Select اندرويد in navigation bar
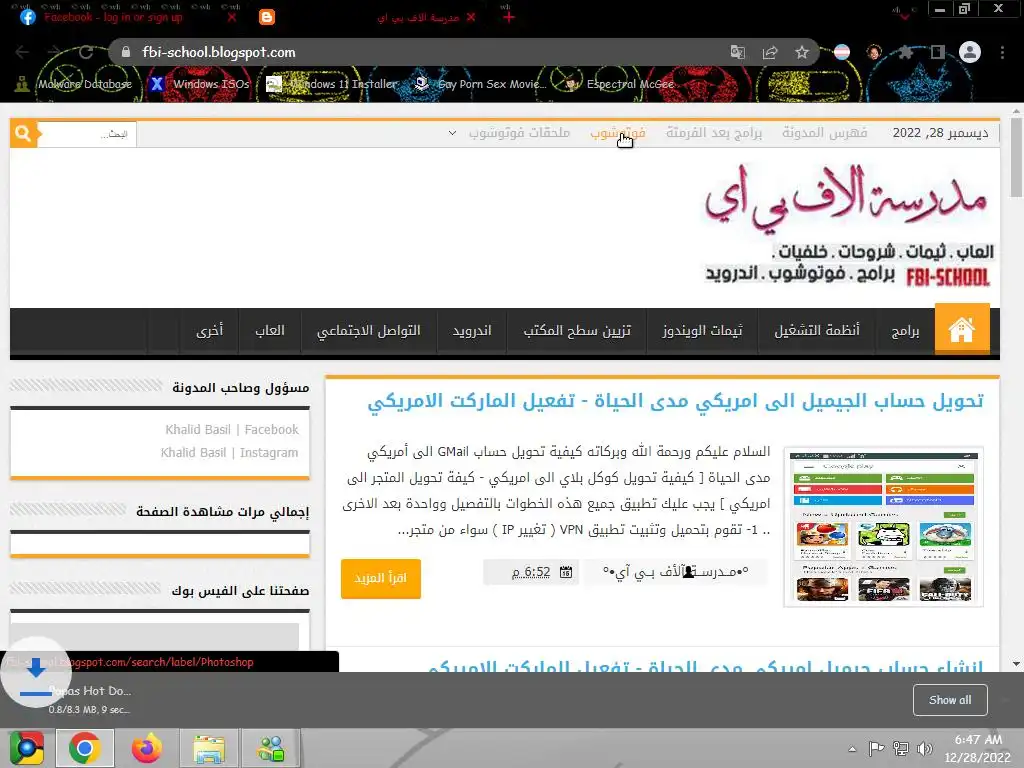This screenshot has width=1024, height=768. (x=472, y=330)
